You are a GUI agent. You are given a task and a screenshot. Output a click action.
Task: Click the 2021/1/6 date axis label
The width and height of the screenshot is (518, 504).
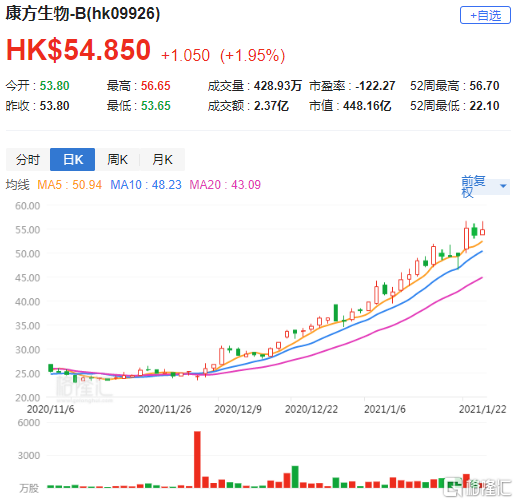tap(385, 409)
